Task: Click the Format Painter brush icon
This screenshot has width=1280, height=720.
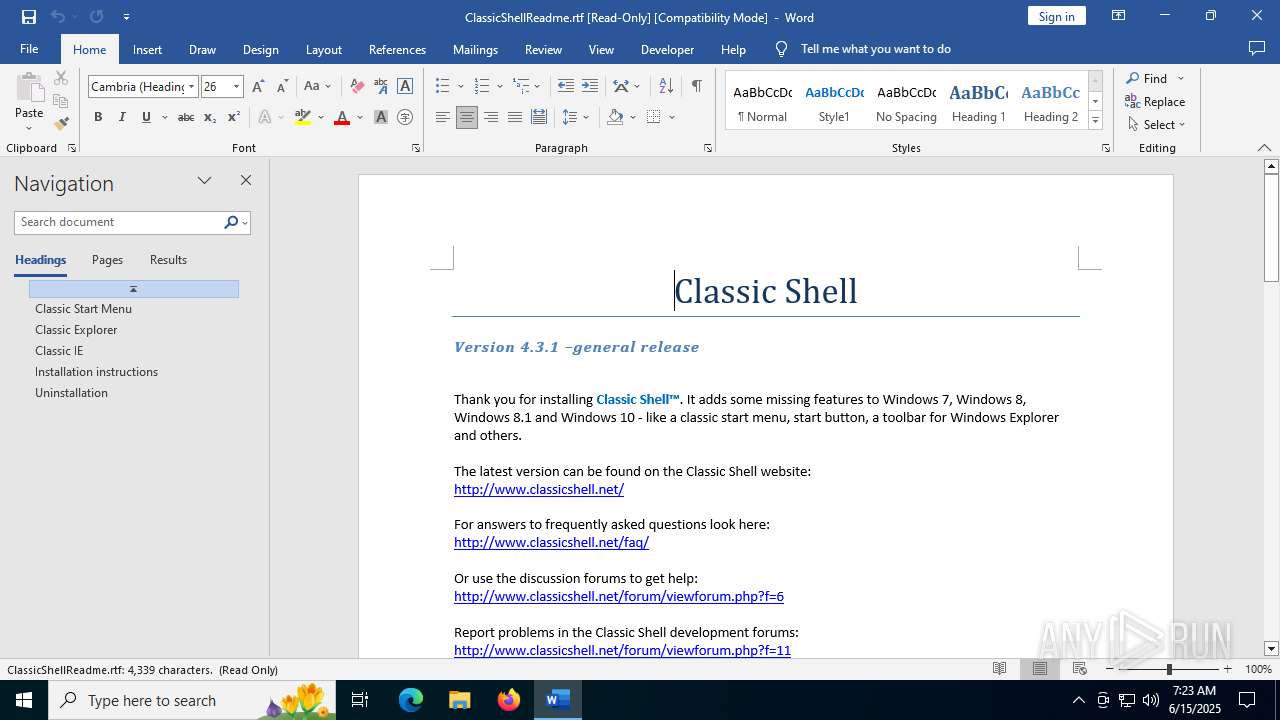Action: click(61, 124)
